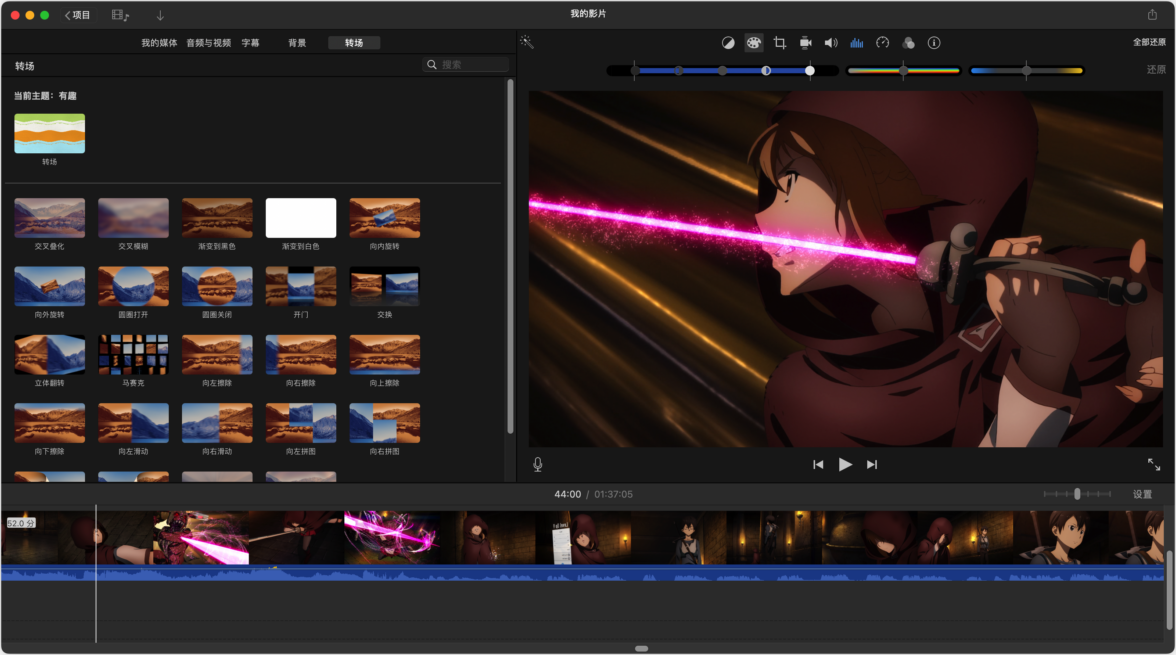Viewport: 1176px width, 655px height.
Task: Select the 渐变到白色 transition
Action: (x=301, y=218)
